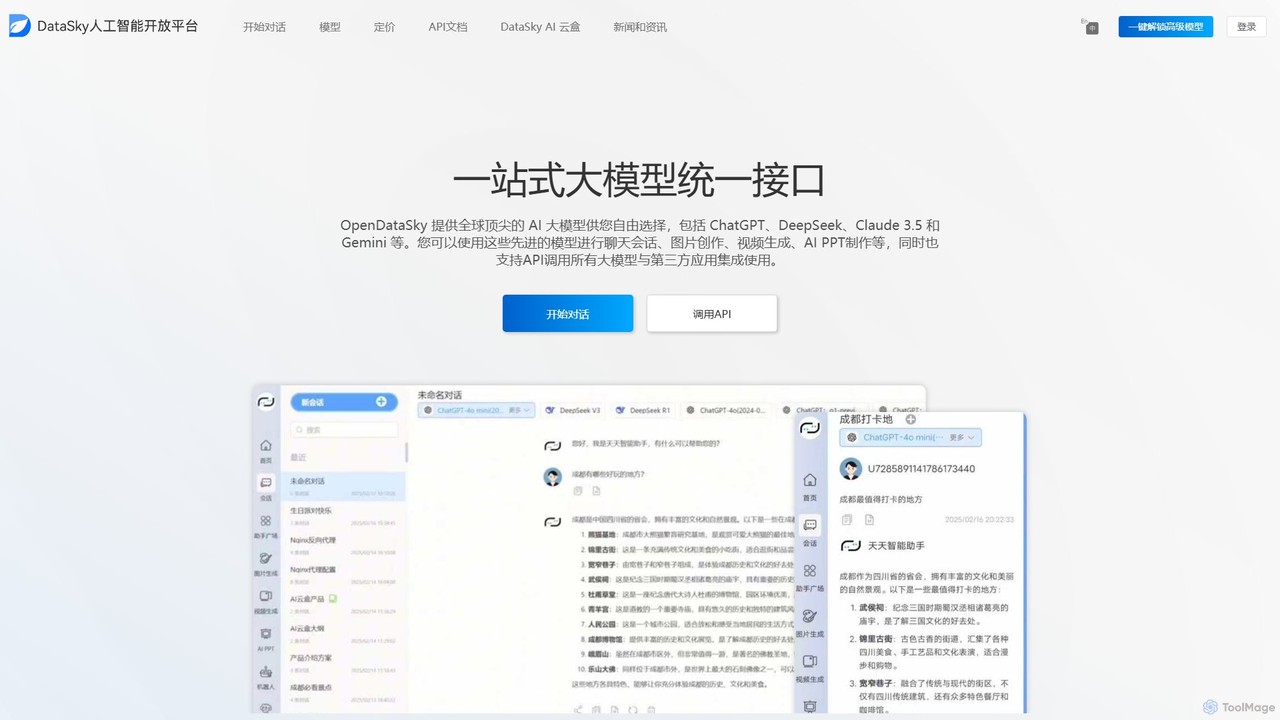Open ChatGPT-4o mini selector in 成都打卡地 window

click(911, 437)
